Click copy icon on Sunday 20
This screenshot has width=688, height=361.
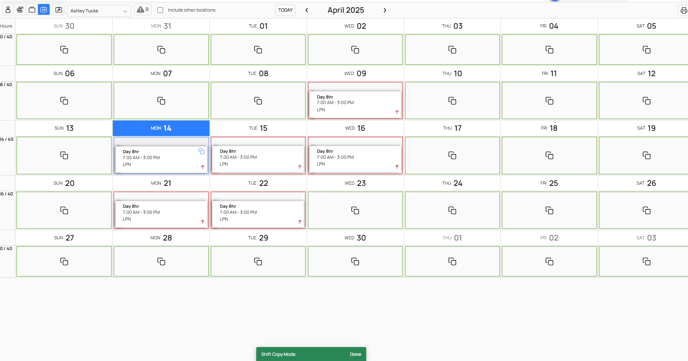click(64, 211)
